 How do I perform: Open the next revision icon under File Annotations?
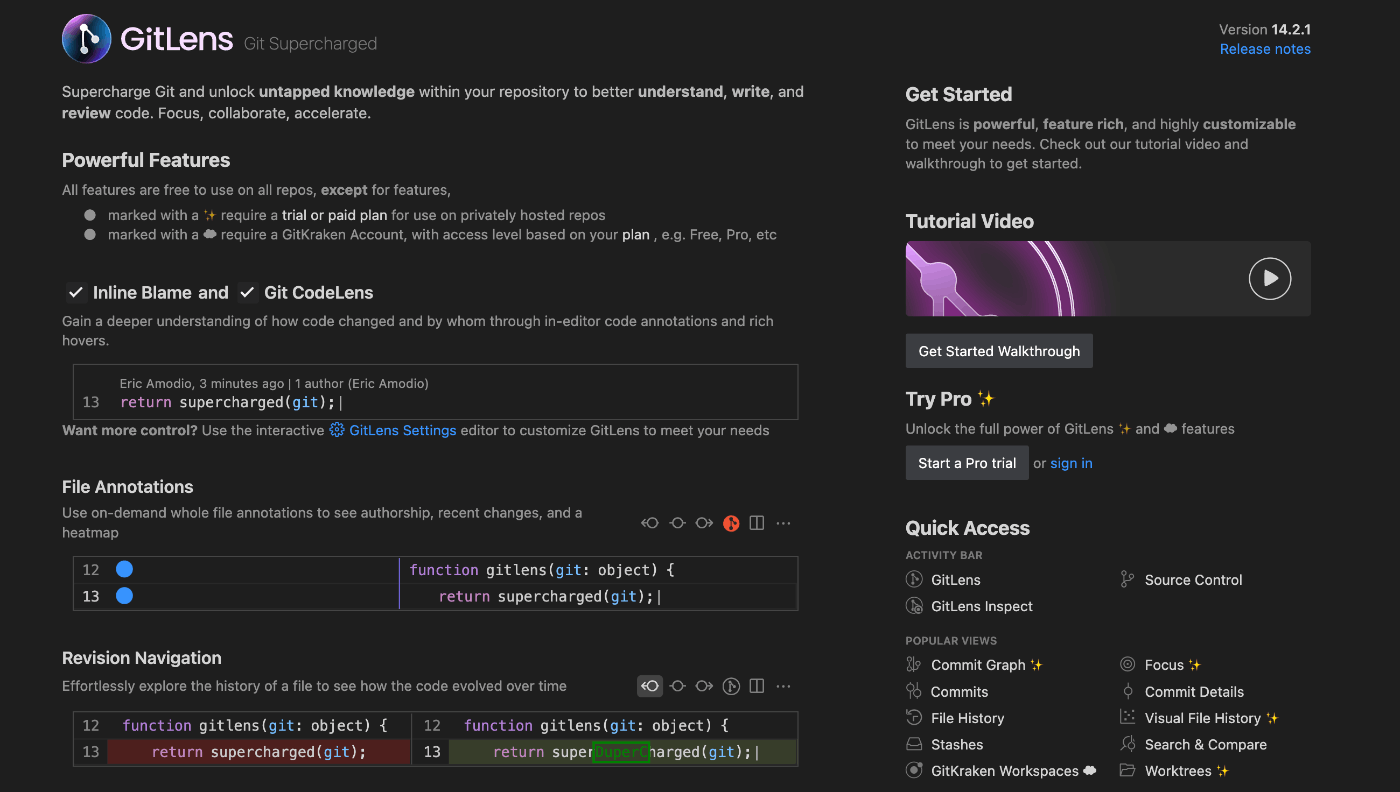(704, 523)
